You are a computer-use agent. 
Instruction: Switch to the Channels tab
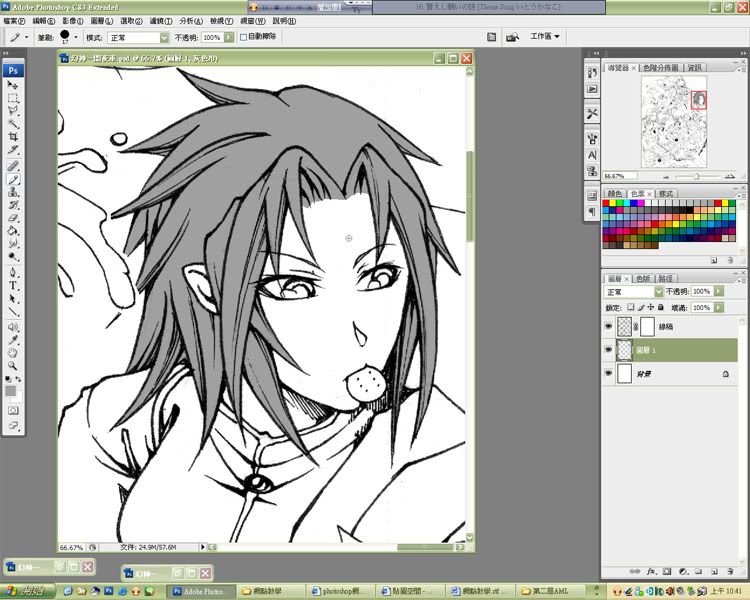[643, 278]
